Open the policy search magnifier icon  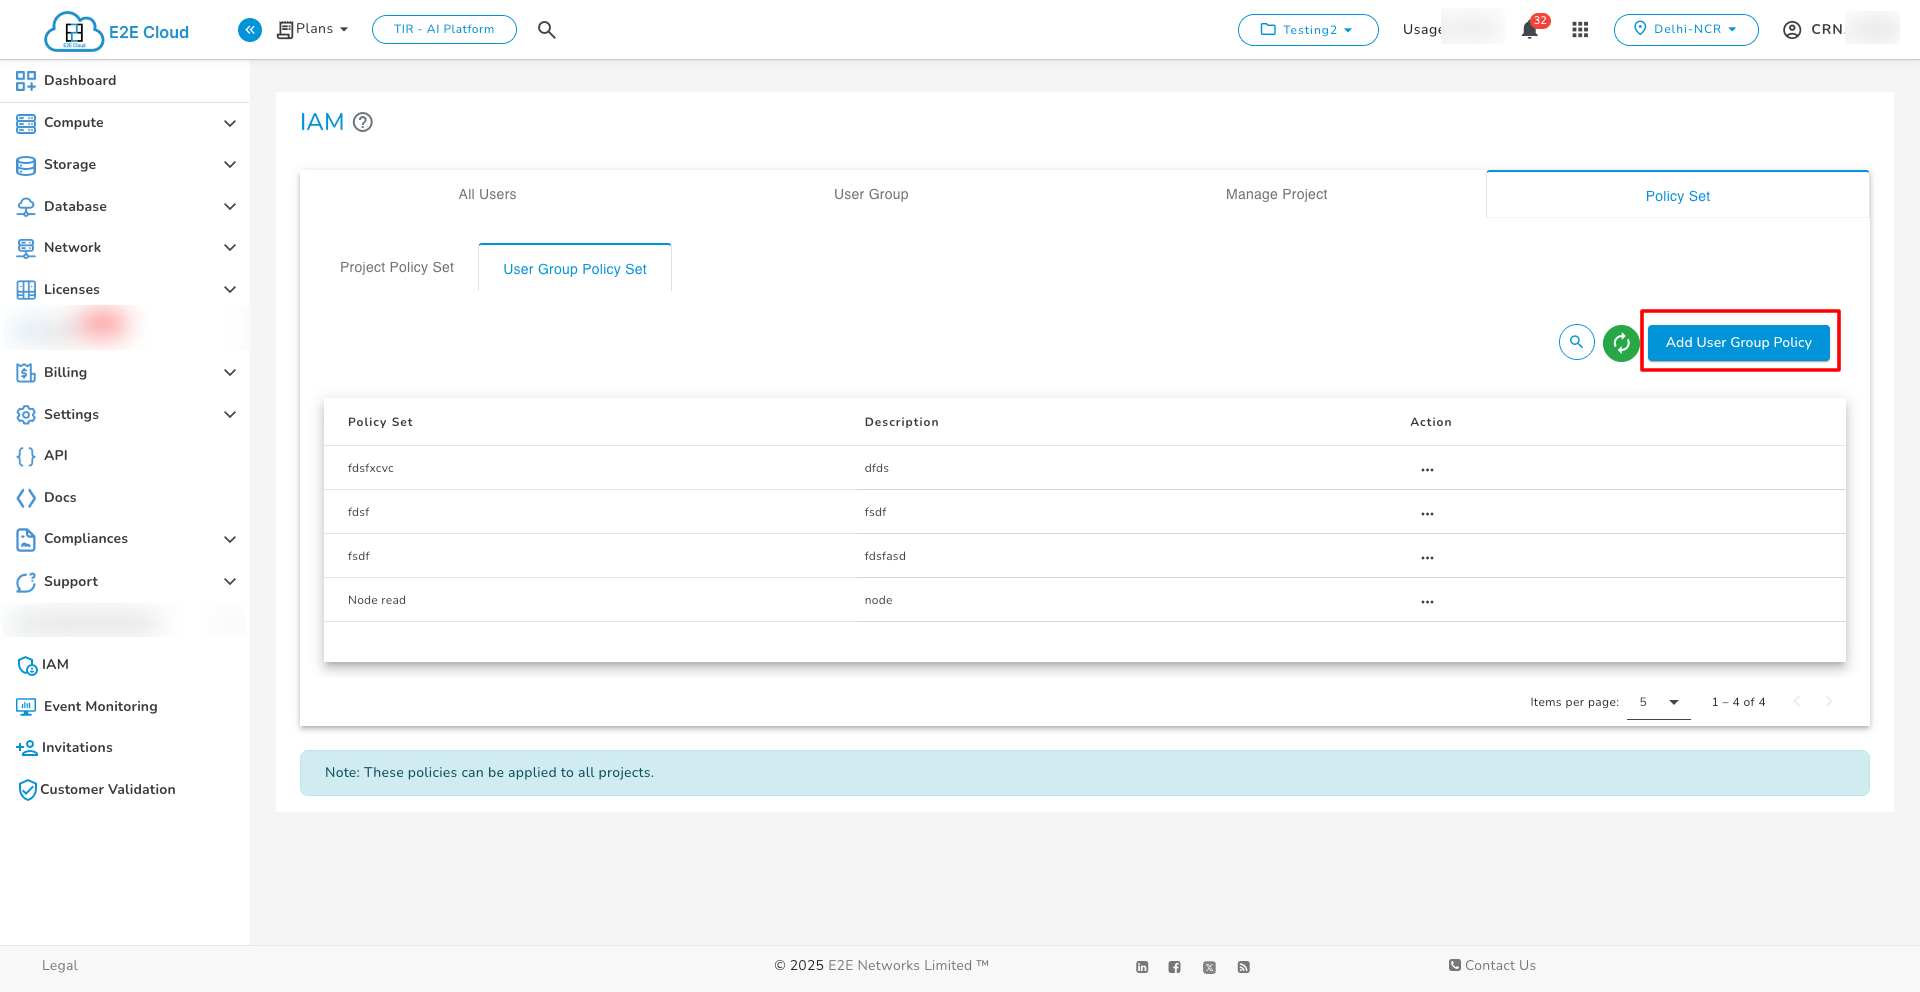pyautogui.click(x=1576, y=342)
